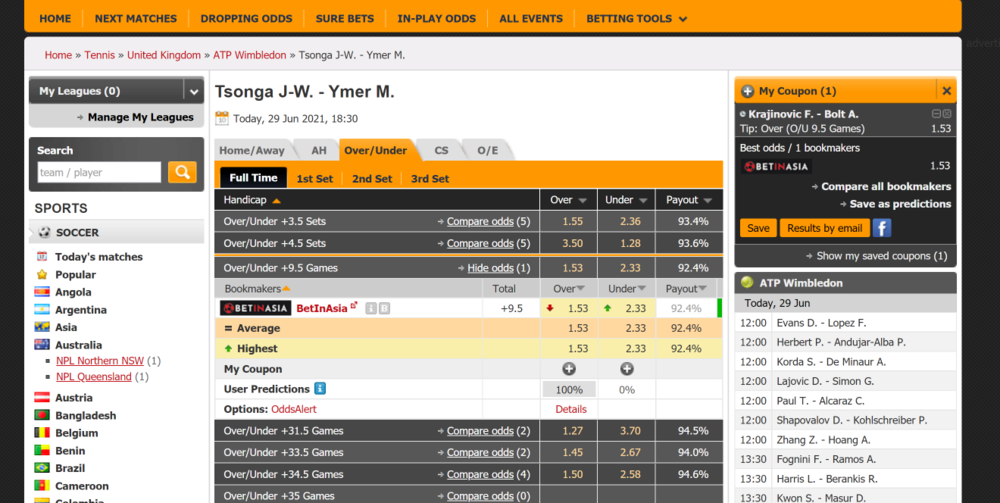The width and height of the screenshot is (1000, 503).
Task: Share coupon via Facebook icon
Action: 882,228
